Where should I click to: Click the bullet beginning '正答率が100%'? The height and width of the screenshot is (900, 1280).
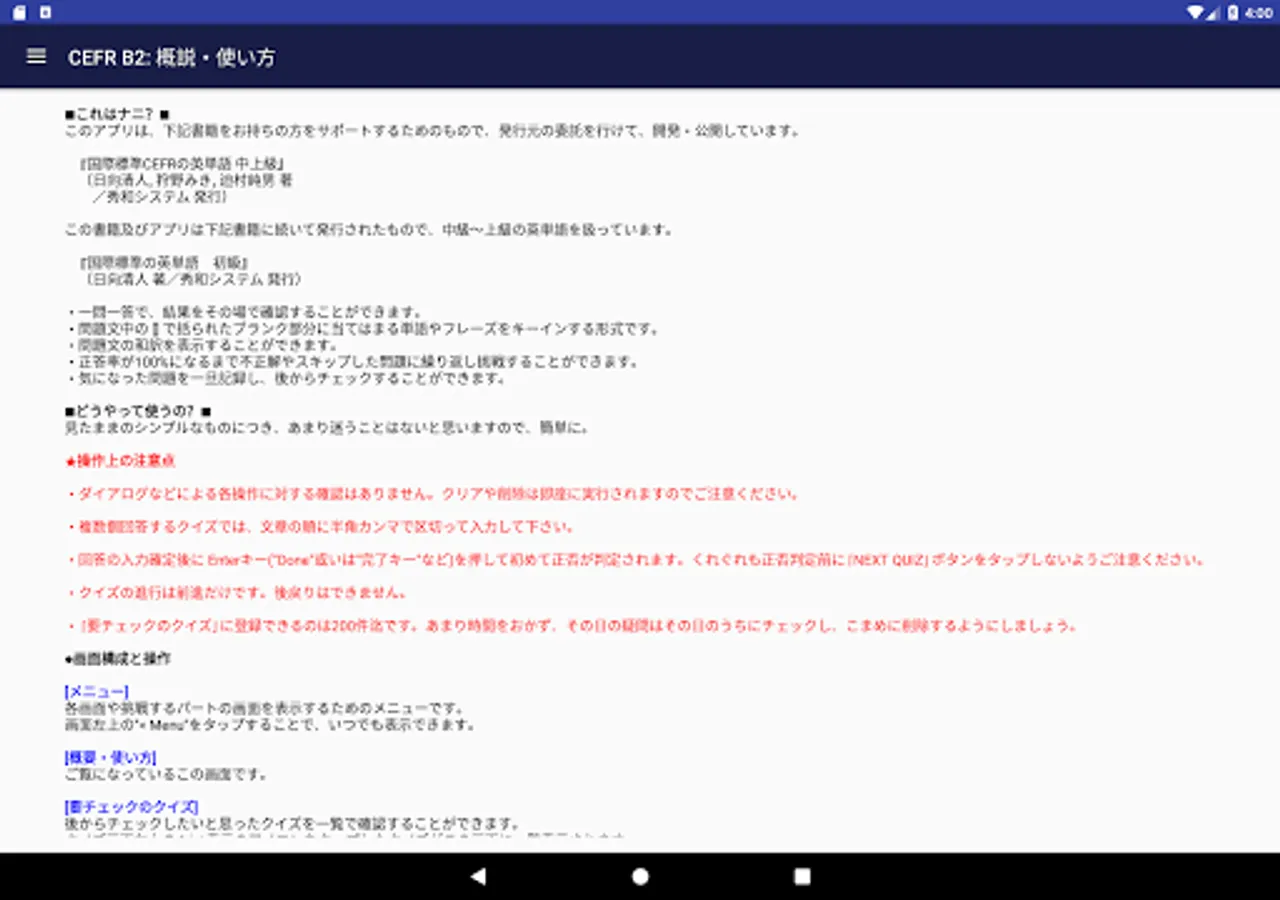point(352,362)
